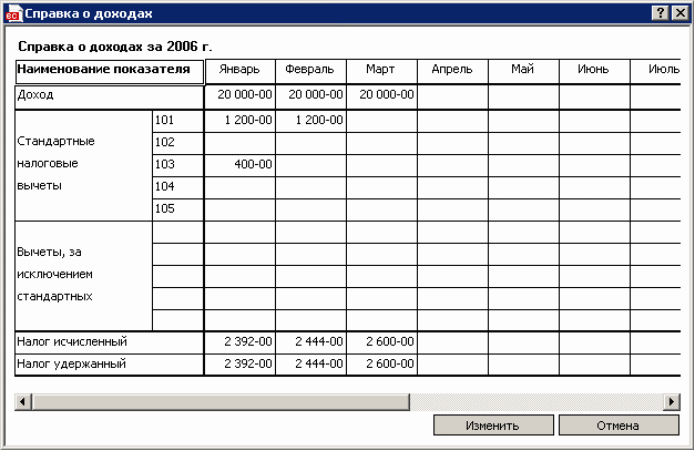Click the Наименование показателя header cell
Screen dimensions: 694x450
109,72
